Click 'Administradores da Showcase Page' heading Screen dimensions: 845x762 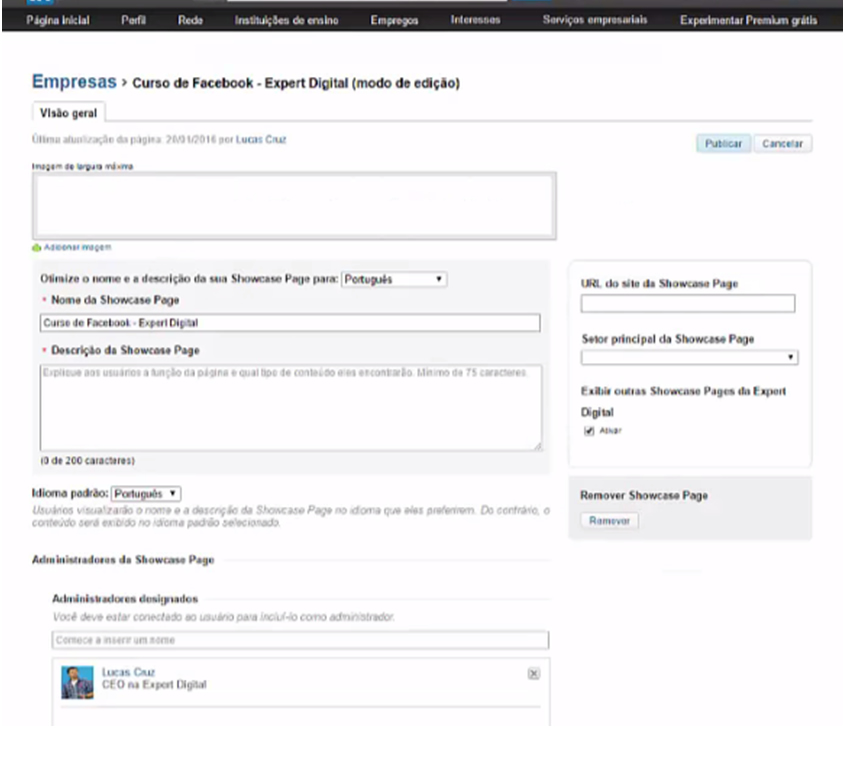click(x=123, y=560)
